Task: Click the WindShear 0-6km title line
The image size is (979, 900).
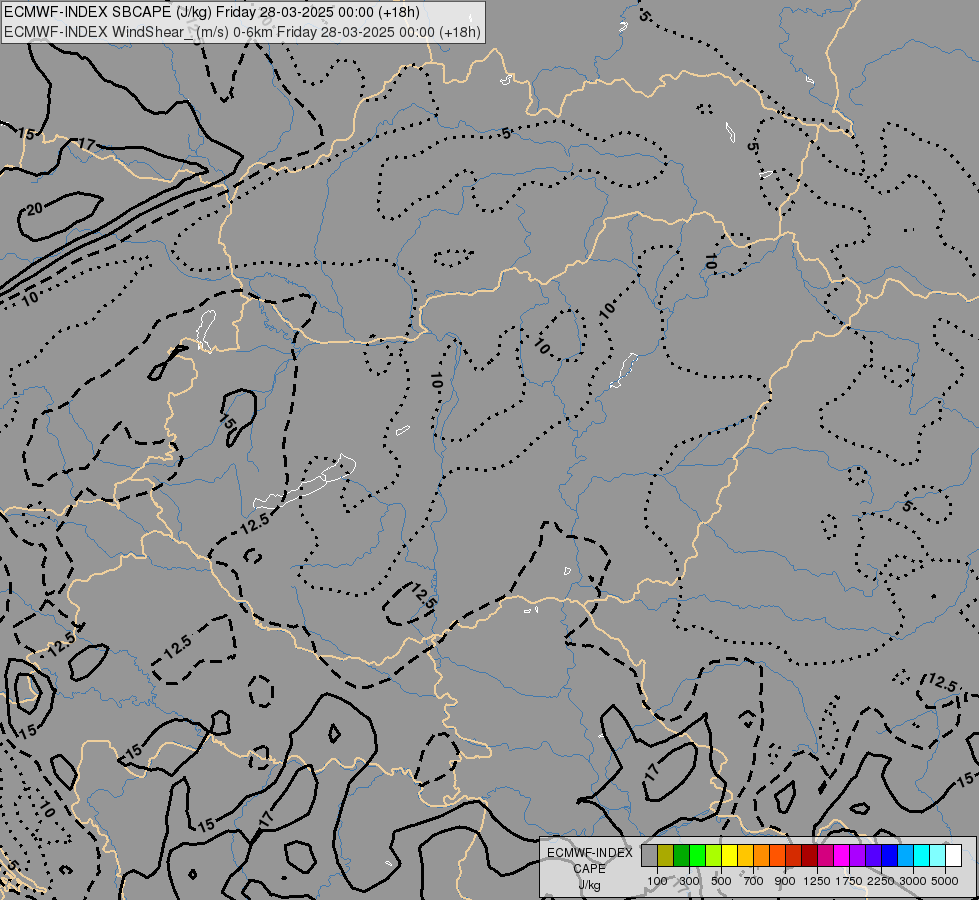Action: (x=242, y=32)
